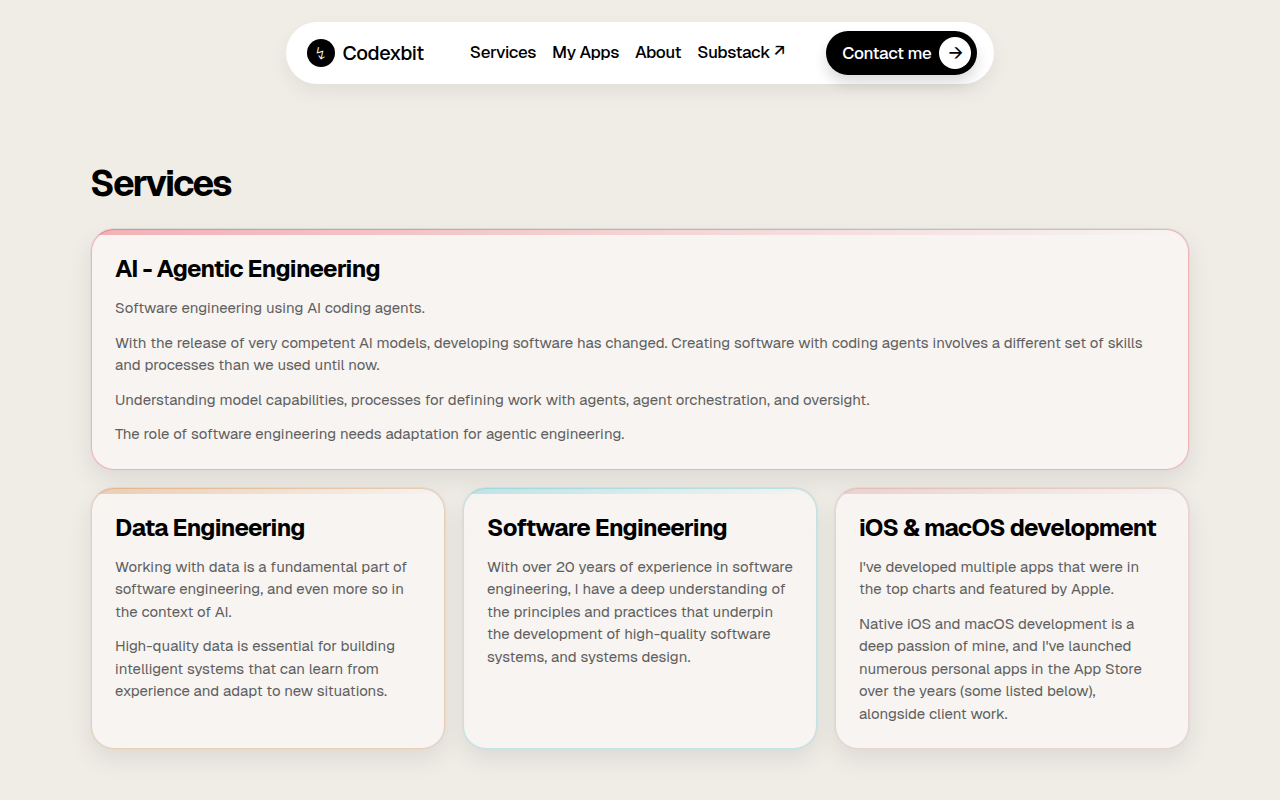
Task: Click the Data Engineering card title
Action: (210, 528)
